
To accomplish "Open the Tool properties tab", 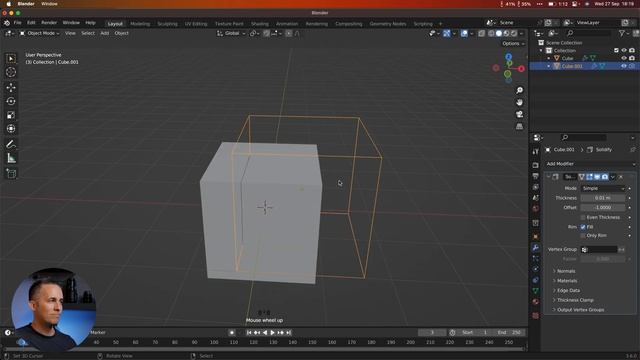I will [536, 151].
